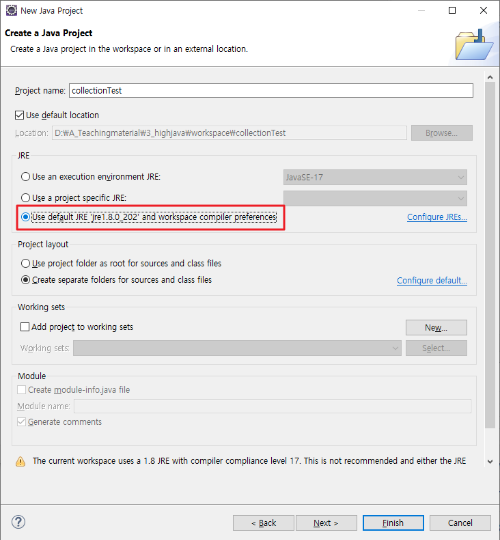Click the Module name input field
Image resolution: width=500 pixels, height=540 pixels.
[273, 406]
